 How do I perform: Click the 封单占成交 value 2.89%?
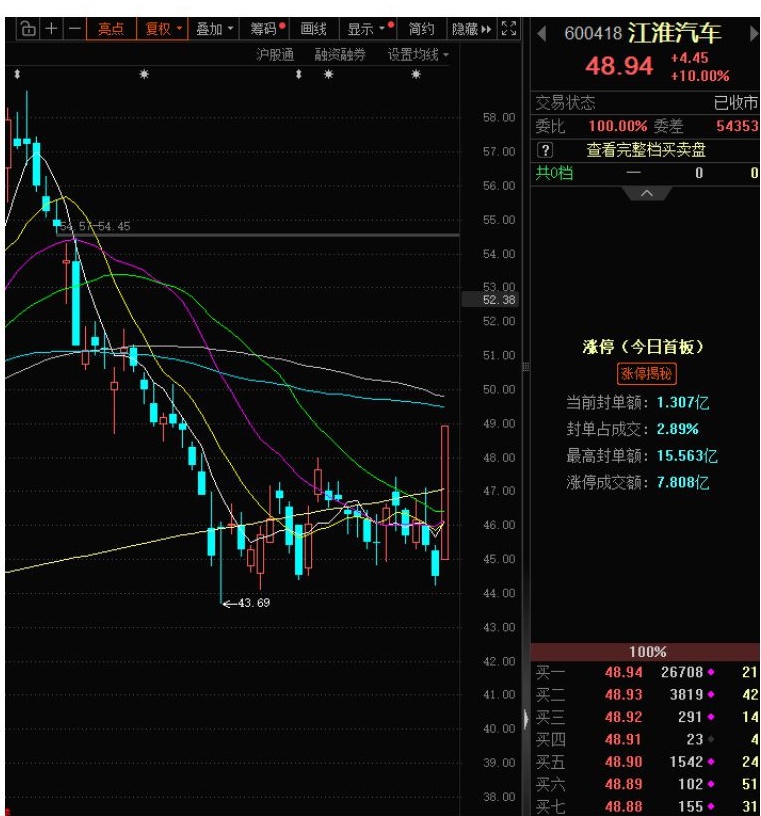(677, 429)
